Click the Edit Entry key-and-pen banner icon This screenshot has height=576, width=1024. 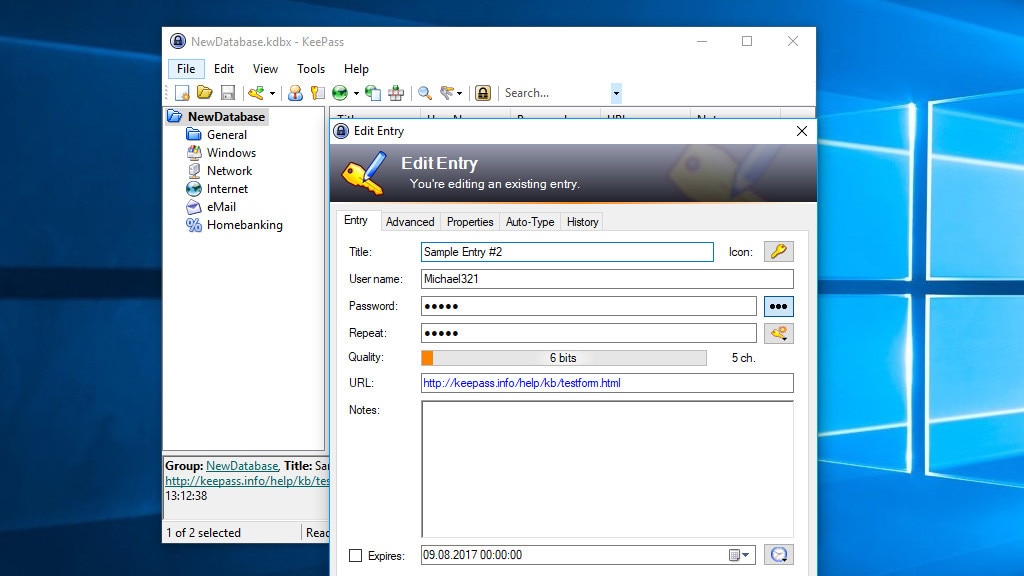click(x=364, y=173)
